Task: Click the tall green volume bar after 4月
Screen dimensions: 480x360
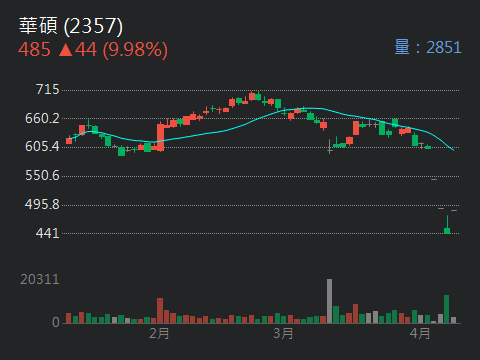Action: coord(446,309)
